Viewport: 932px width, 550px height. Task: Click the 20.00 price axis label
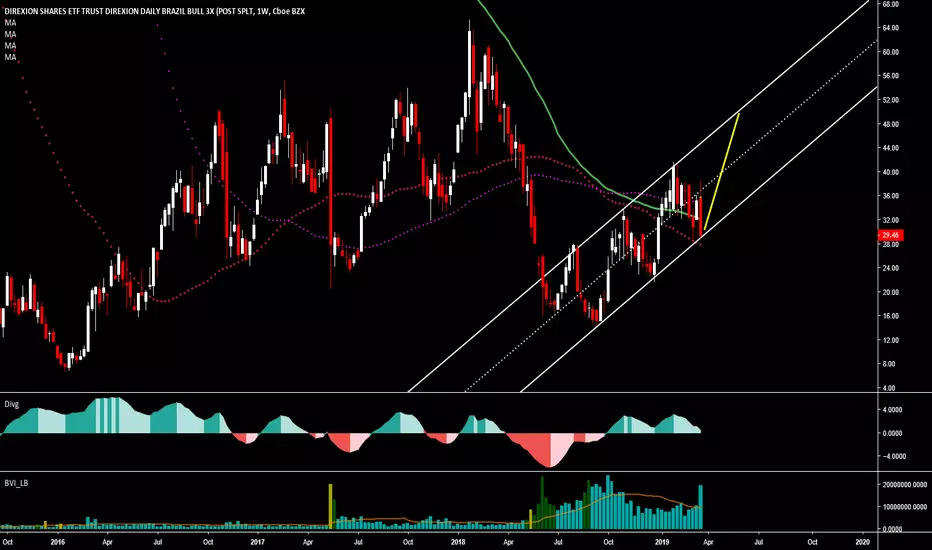(890, 293)
